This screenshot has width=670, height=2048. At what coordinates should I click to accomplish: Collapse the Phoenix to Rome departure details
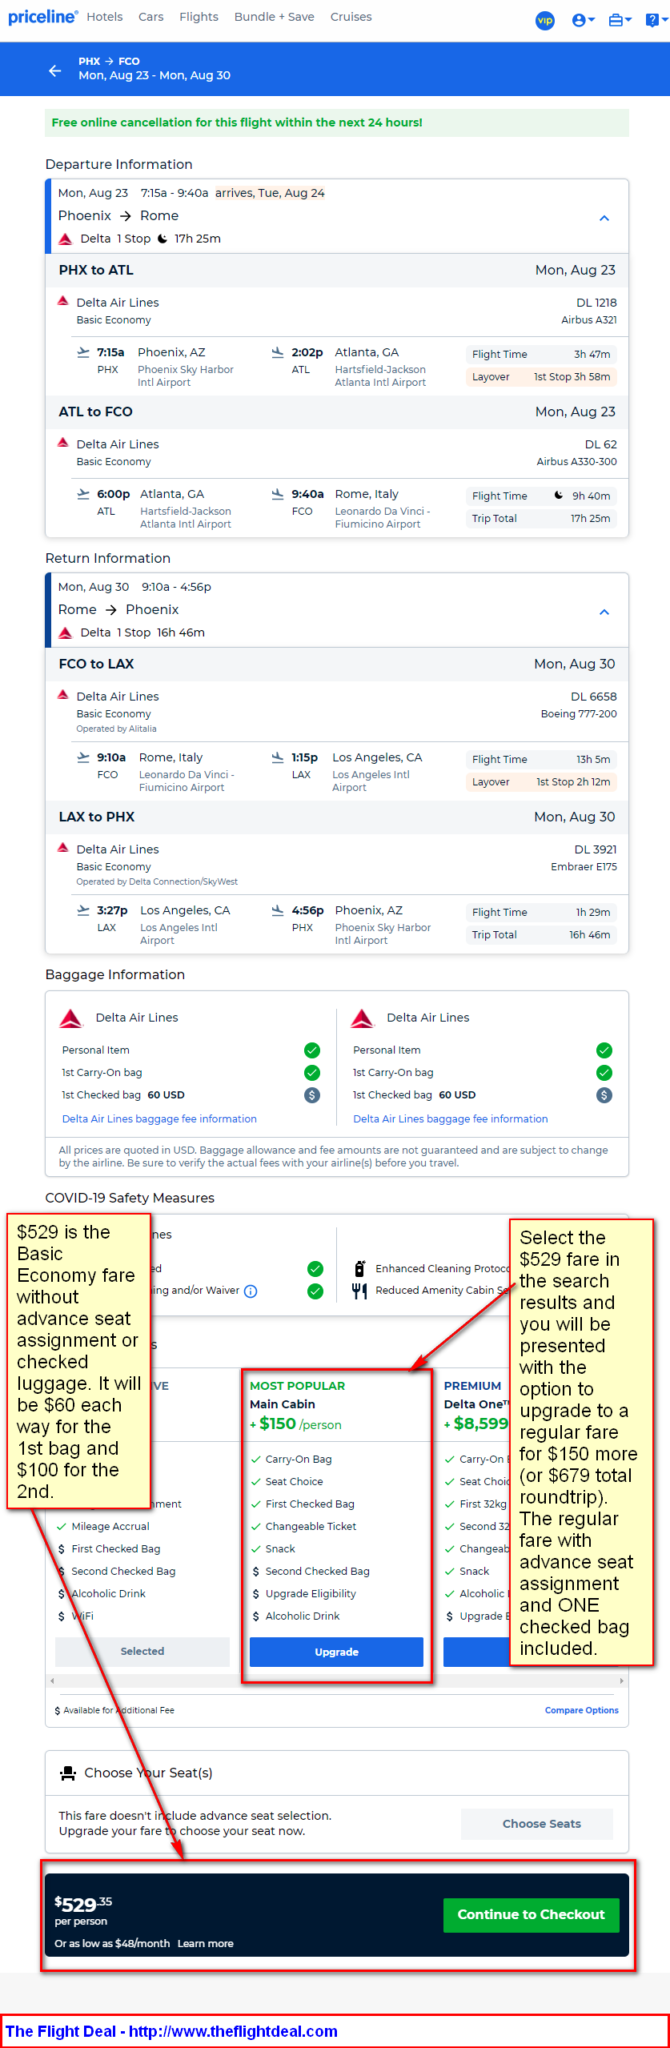(x=604, y=218)
